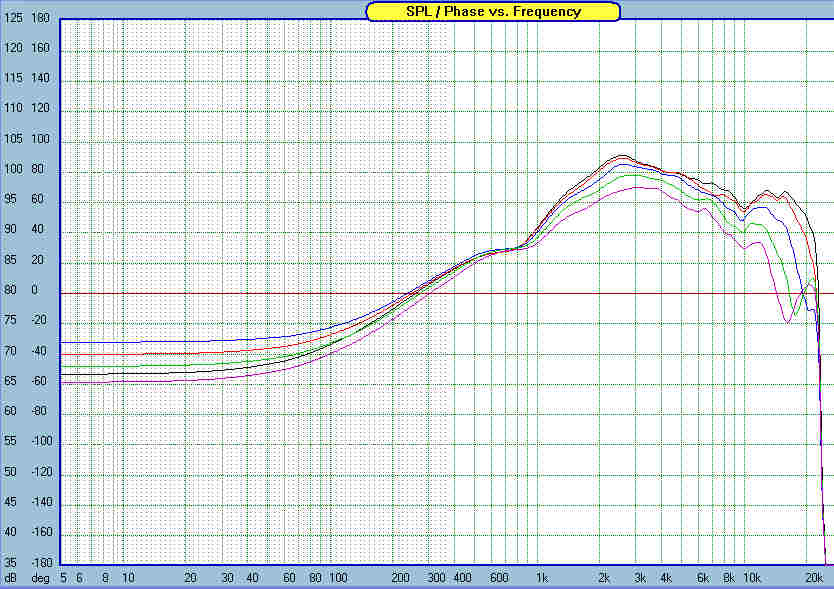Click the 600 frequency axis label
Image resolution: width=834 pixels, height=589 pixels.
tap(499, 578)
